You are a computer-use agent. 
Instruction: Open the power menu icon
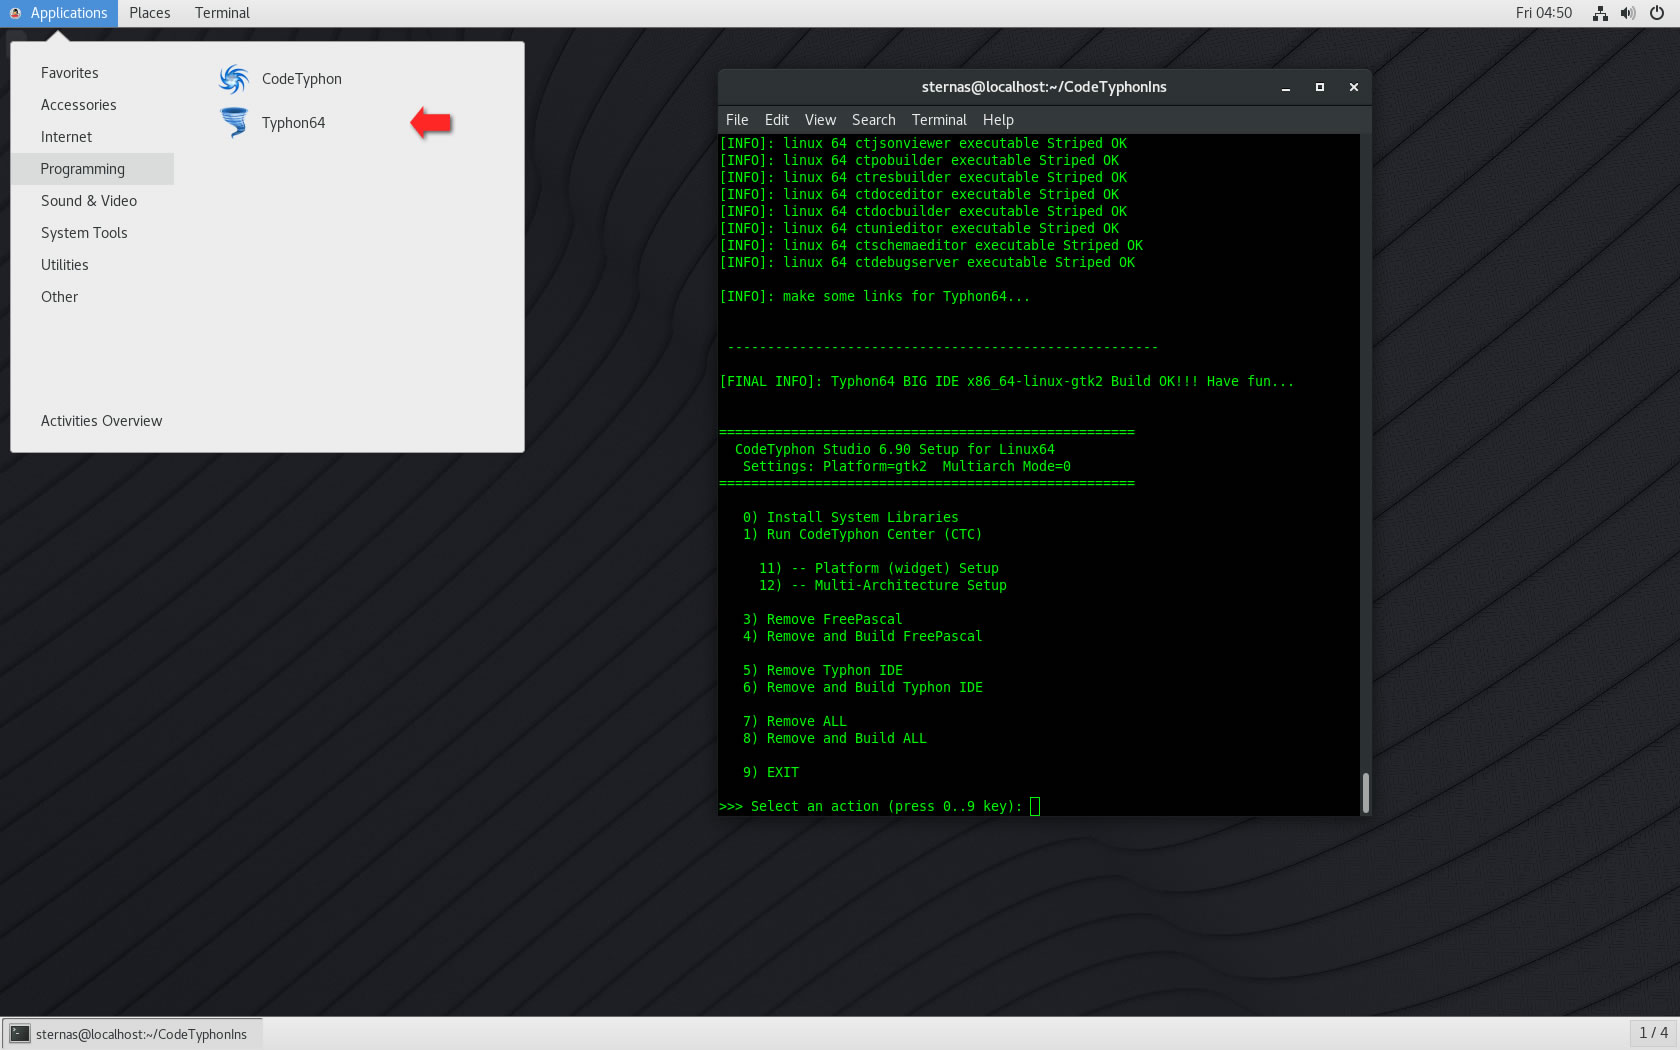coord(1657,13)
